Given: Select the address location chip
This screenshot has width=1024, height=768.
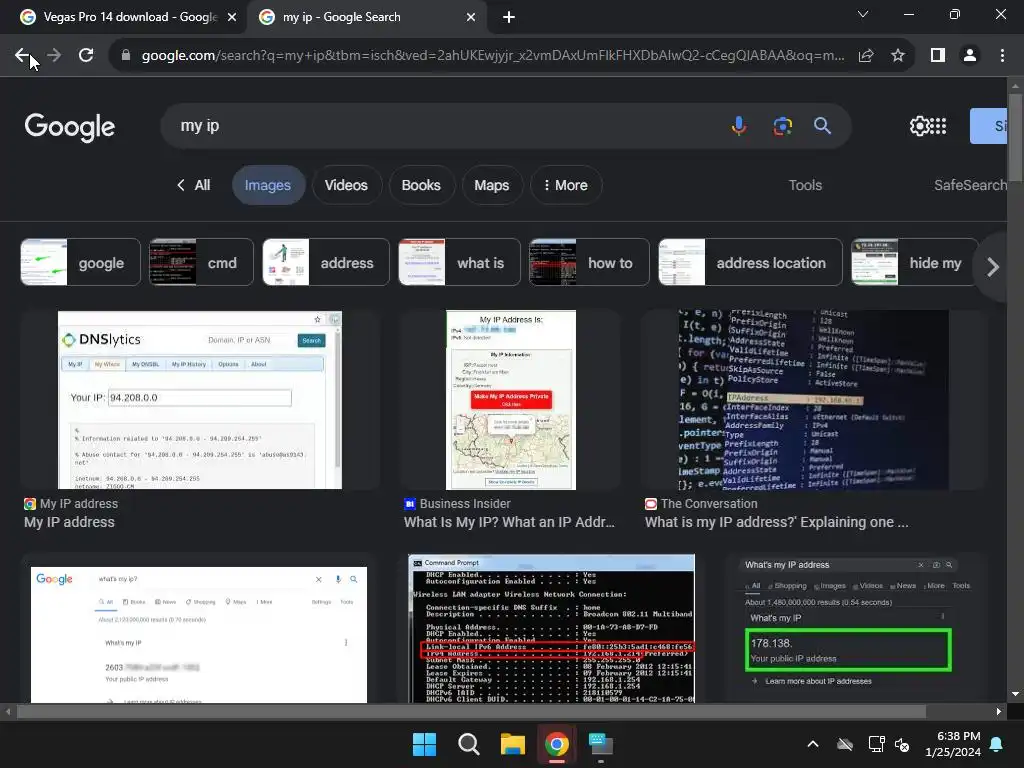Looking at the screenshot, I should 750,263.
